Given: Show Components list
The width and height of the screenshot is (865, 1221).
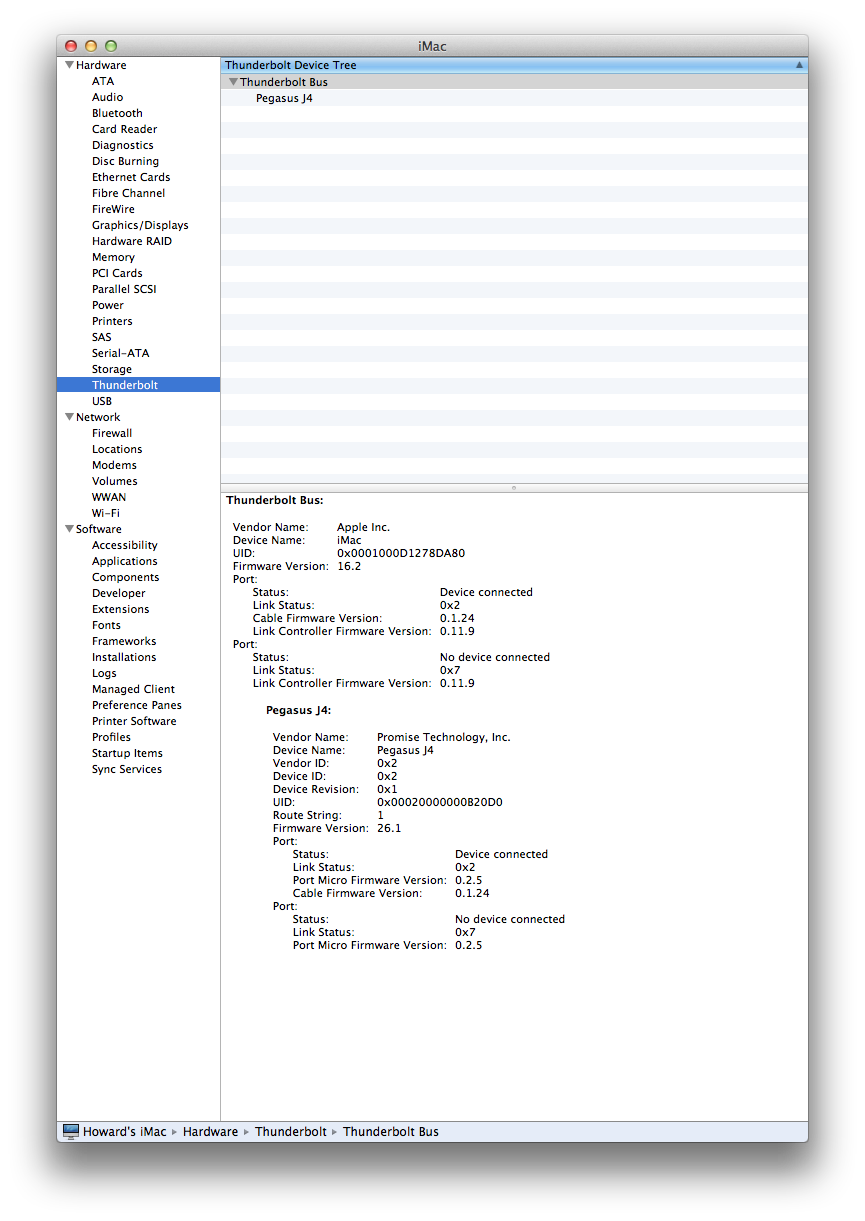Looking at the screenshot, I should tap(126, 577).
